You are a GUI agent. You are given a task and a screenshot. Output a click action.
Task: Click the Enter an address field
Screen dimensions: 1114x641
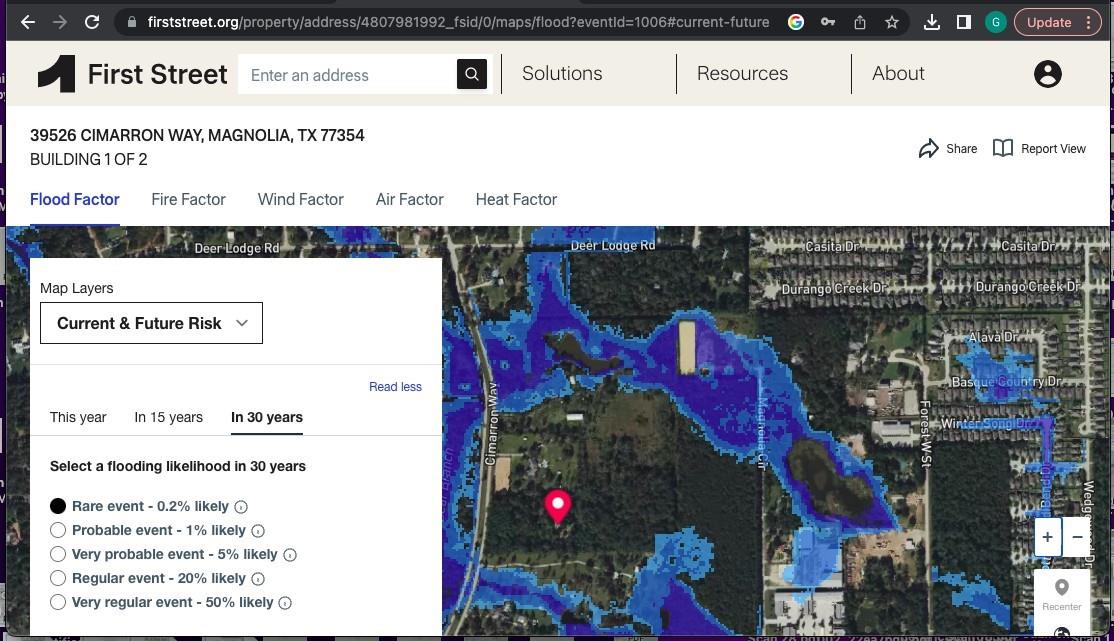click(347, 75)
